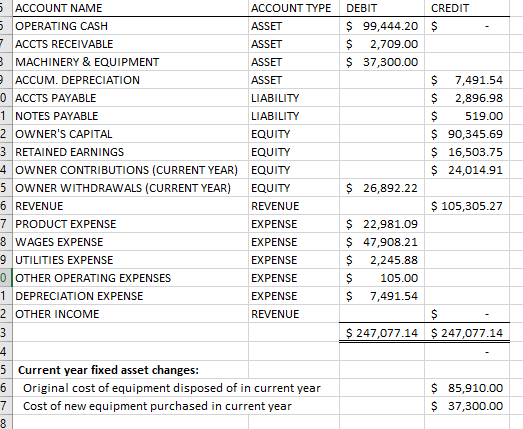The height and width of the screenshot is (429, 523).
Task: Click the debit amount 2,245.88
Action: 382,260
